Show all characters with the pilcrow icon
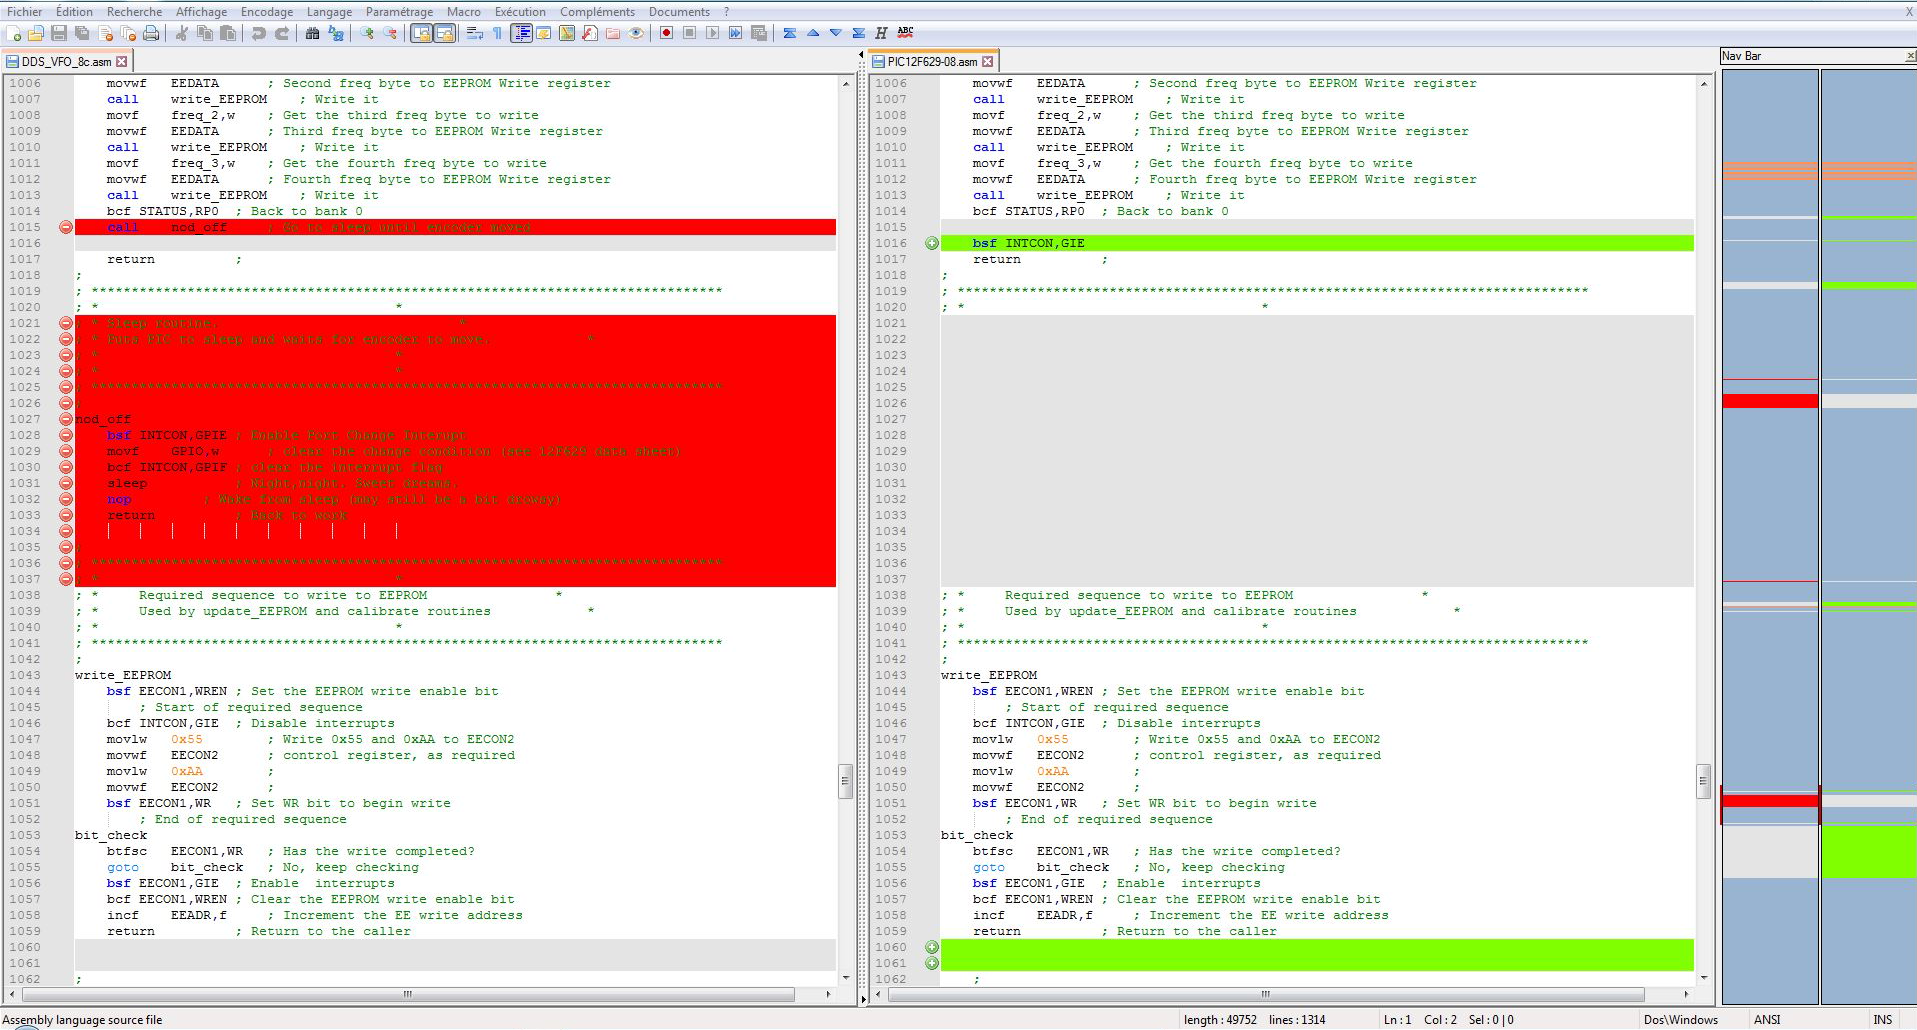1917x1030 pixels. tap(497, 33)
